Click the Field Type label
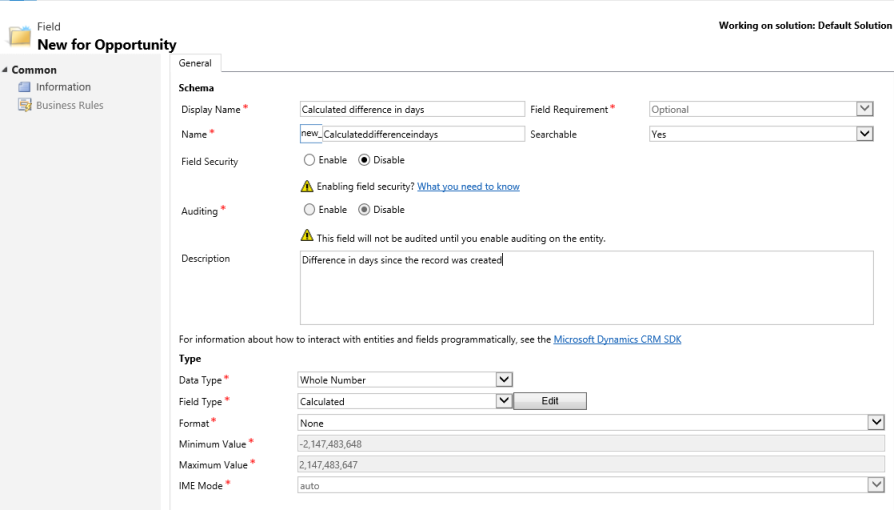 (200, 402)
